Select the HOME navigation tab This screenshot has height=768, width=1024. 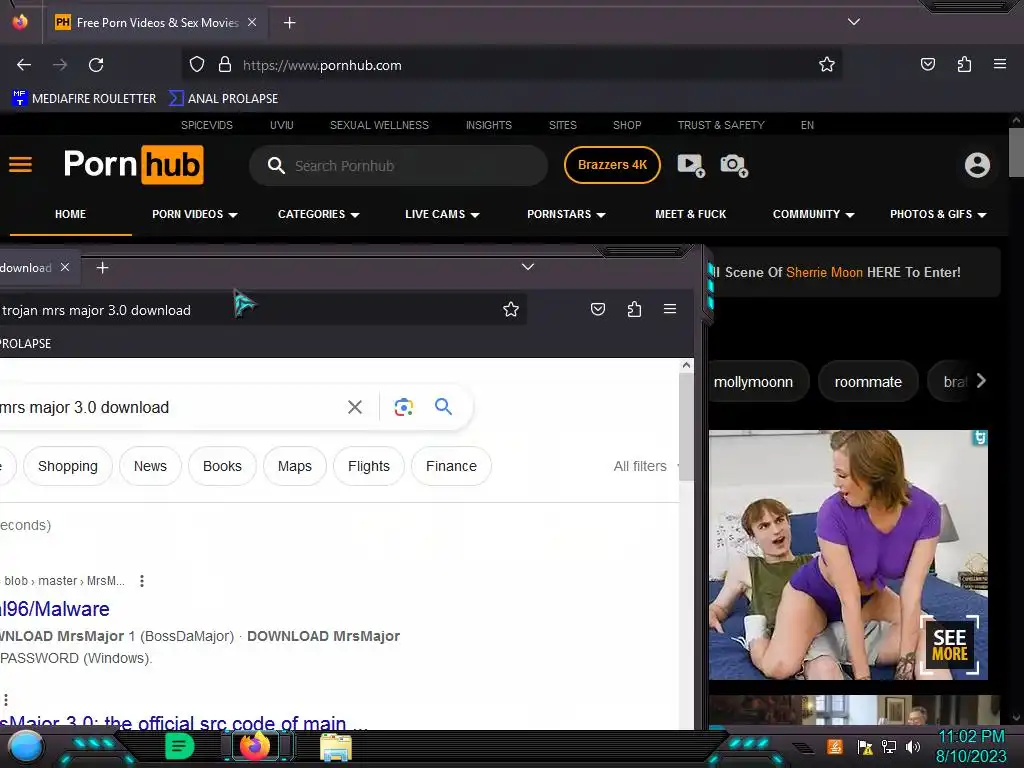(71, 214)
